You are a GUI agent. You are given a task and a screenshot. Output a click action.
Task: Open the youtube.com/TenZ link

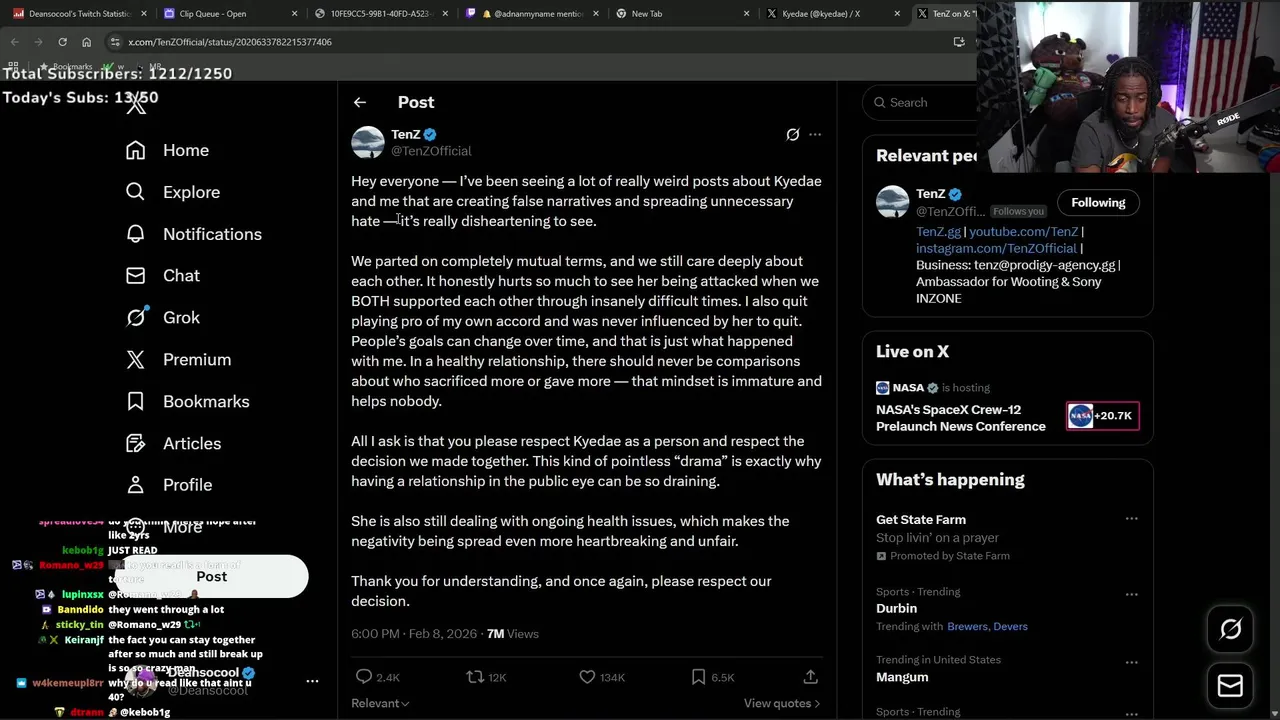(x=1023, y=231)
